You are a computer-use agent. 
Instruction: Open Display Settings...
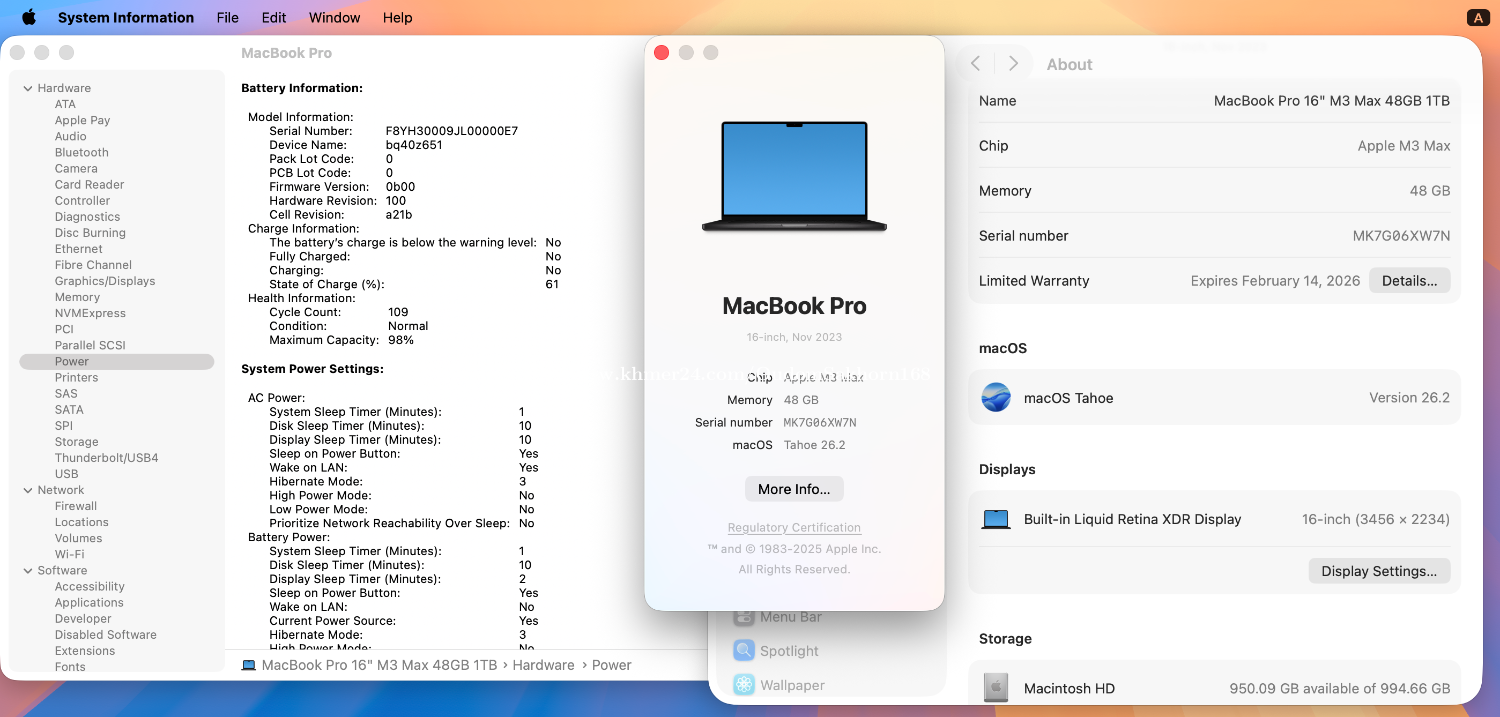1378,571
